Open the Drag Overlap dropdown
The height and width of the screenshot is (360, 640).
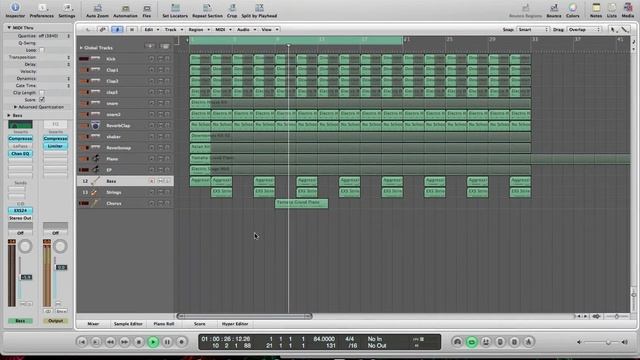click(x=584, y=29)
